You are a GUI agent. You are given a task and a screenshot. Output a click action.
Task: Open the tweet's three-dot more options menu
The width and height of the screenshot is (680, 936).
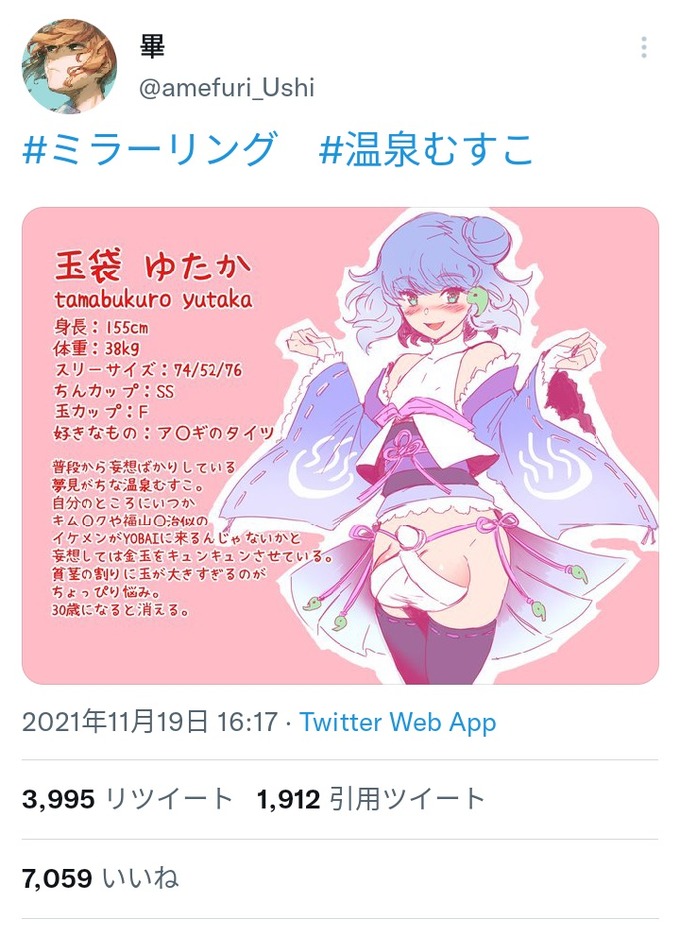click(x=644, y=47)
